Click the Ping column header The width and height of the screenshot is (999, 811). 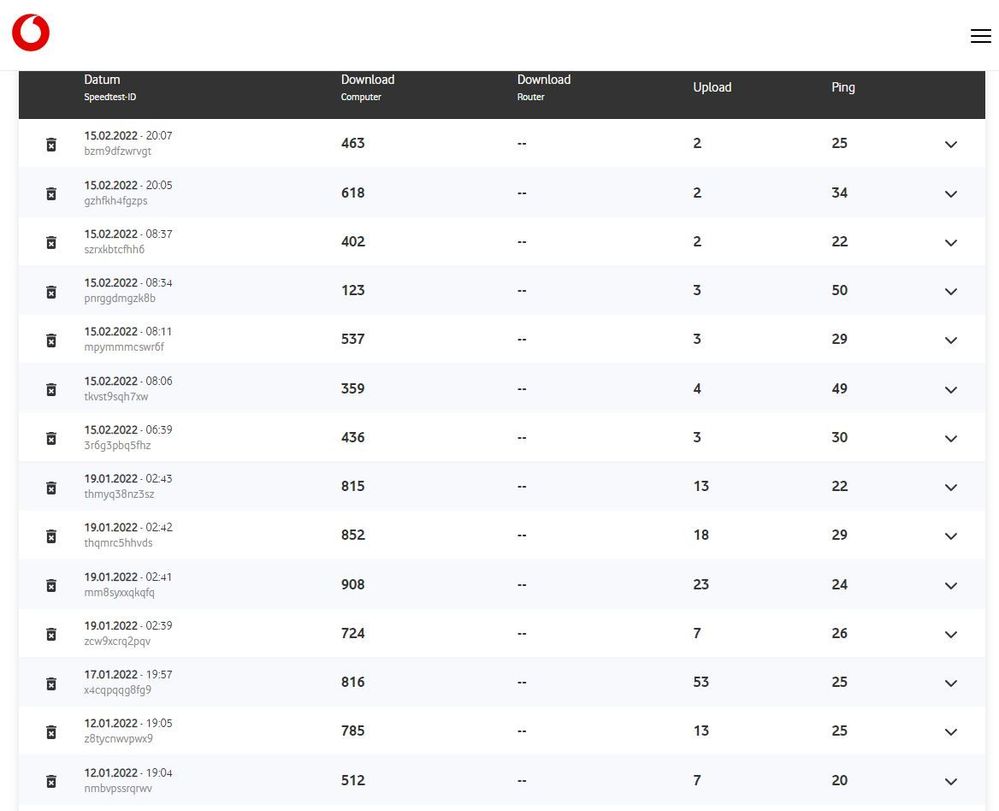(843, 87)
